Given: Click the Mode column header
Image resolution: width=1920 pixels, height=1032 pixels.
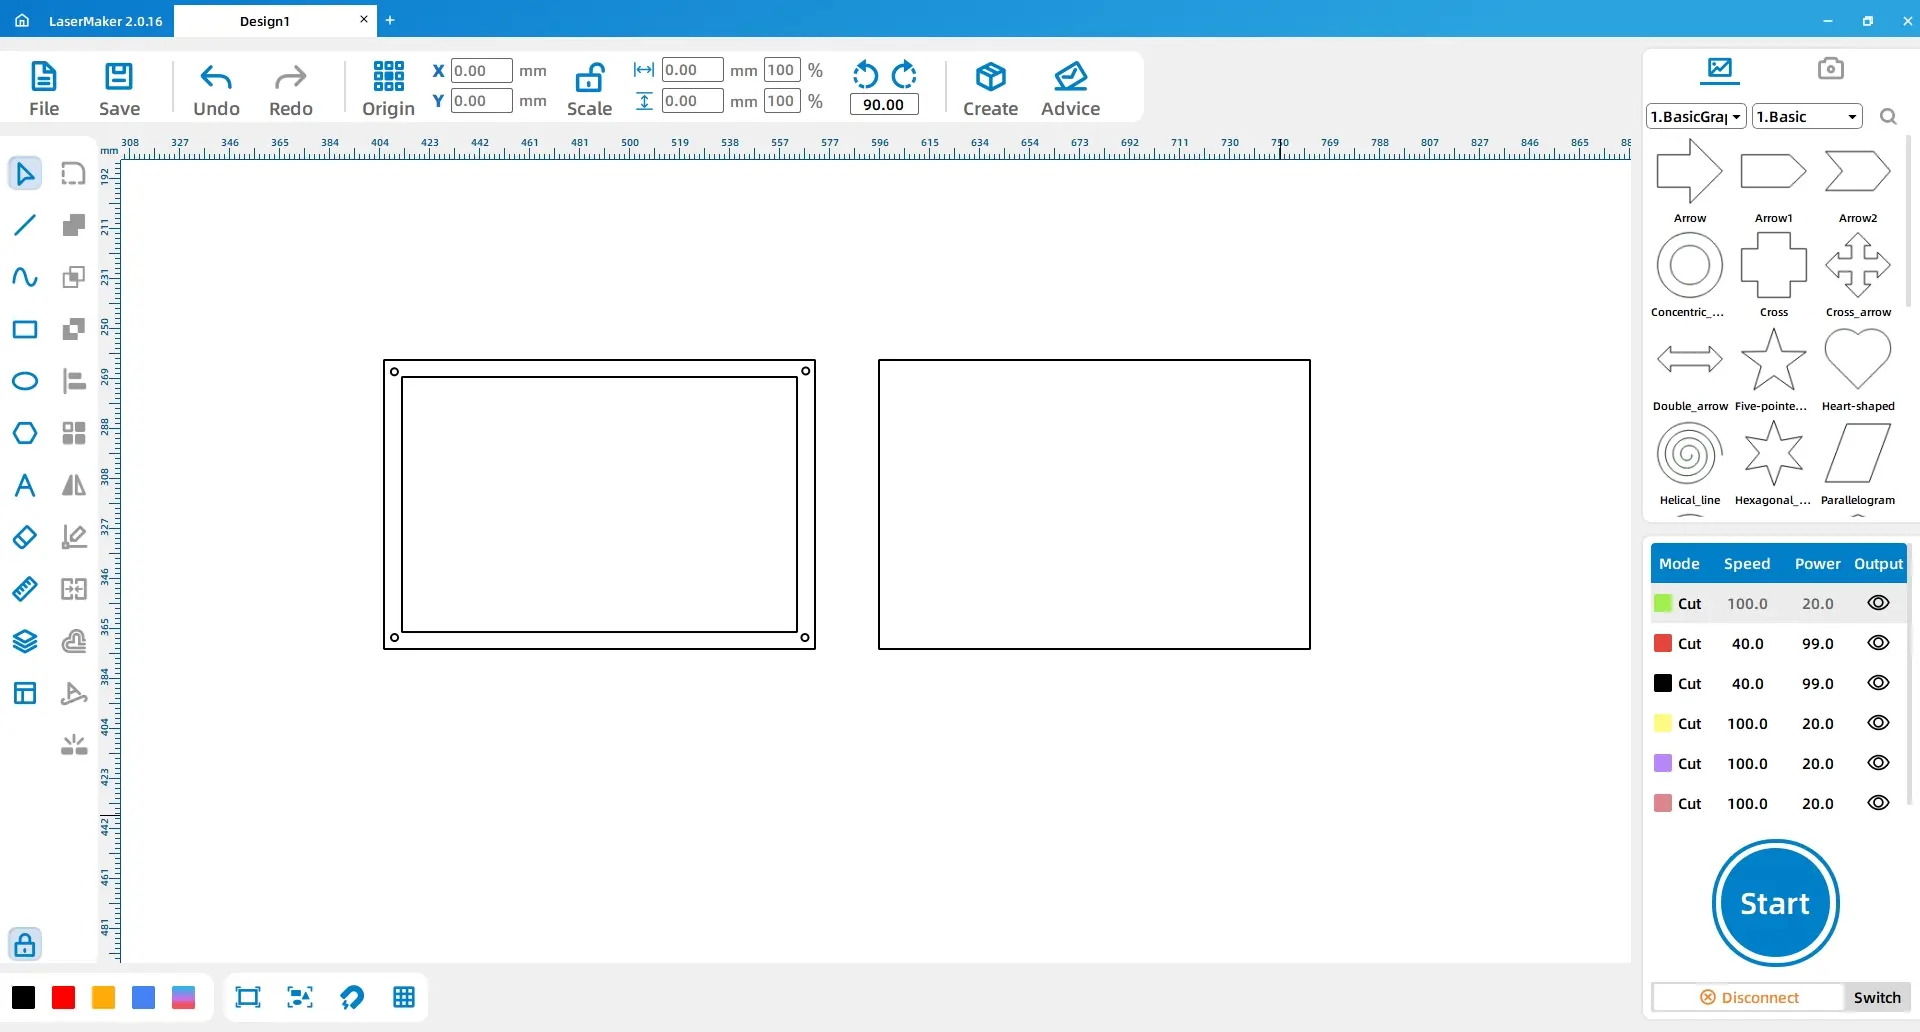Looking at the screenshot, I should [1679, 563].
